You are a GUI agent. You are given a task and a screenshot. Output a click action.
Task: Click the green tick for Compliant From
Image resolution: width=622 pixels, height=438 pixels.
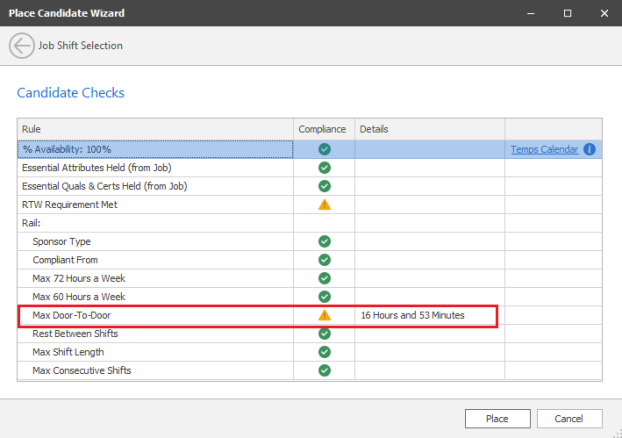pos(324,260)
